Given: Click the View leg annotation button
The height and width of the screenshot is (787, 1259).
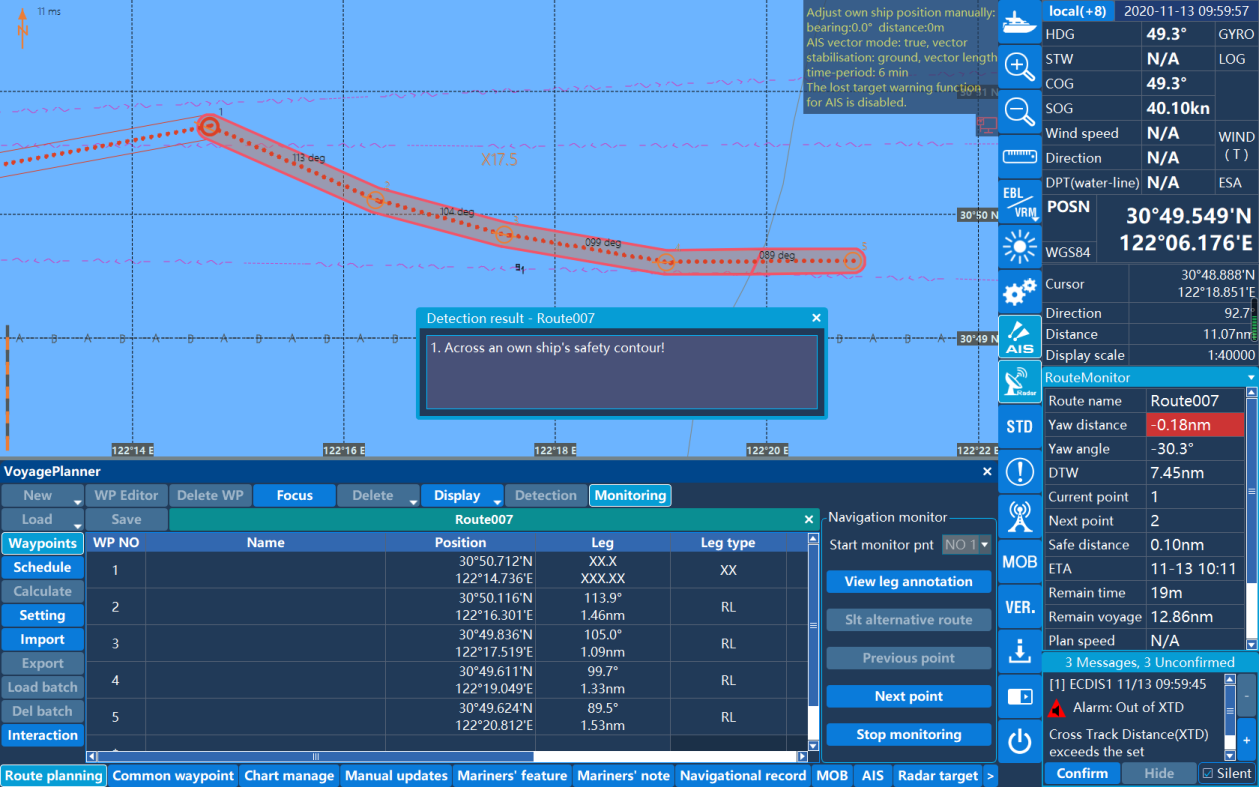Looking at the screenshot, I should click(x=909, y=582).
